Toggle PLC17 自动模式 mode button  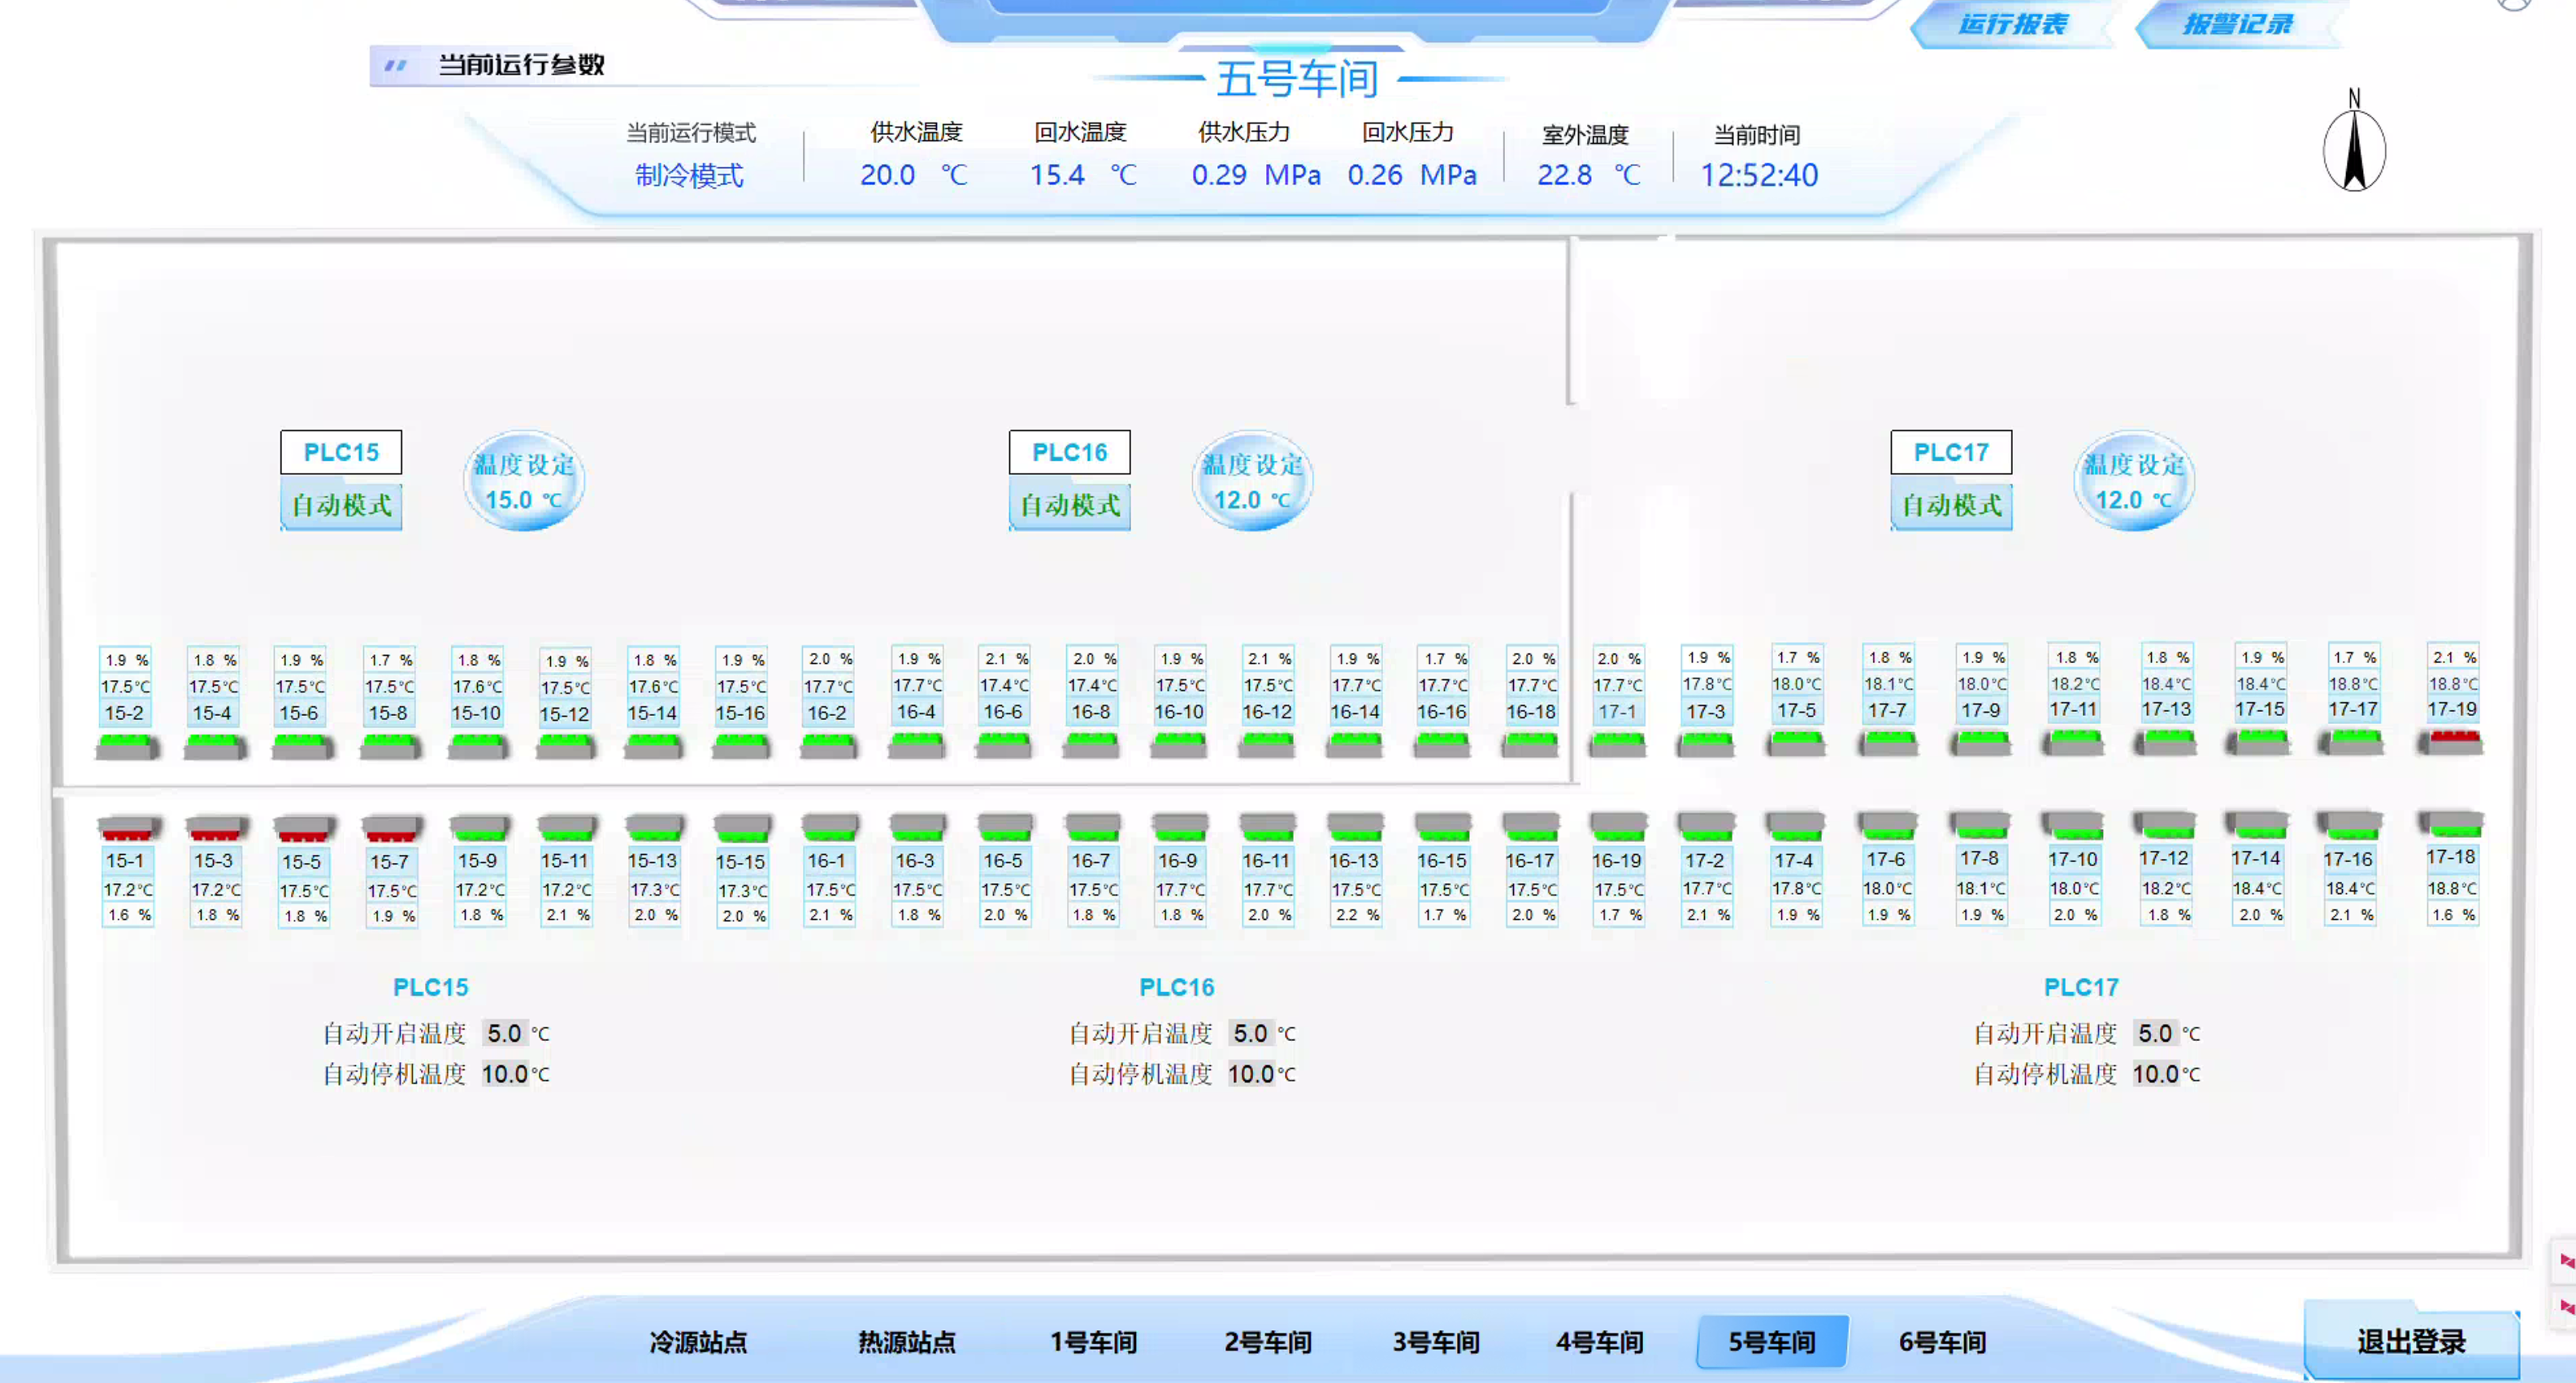1950,505
